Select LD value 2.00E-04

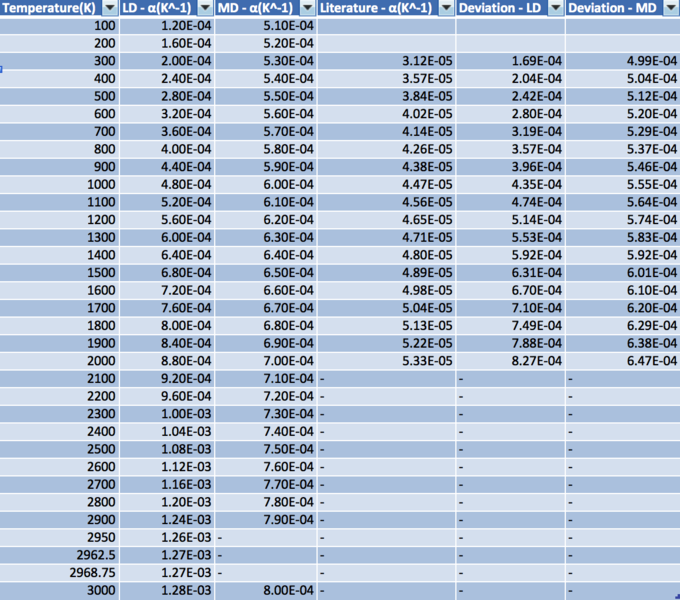(x=167, y=61)
